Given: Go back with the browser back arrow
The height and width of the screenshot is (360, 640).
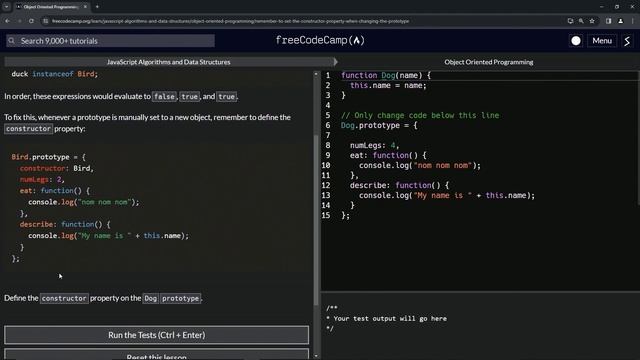Looking at the screenshot, I should [x=7, y=21].
